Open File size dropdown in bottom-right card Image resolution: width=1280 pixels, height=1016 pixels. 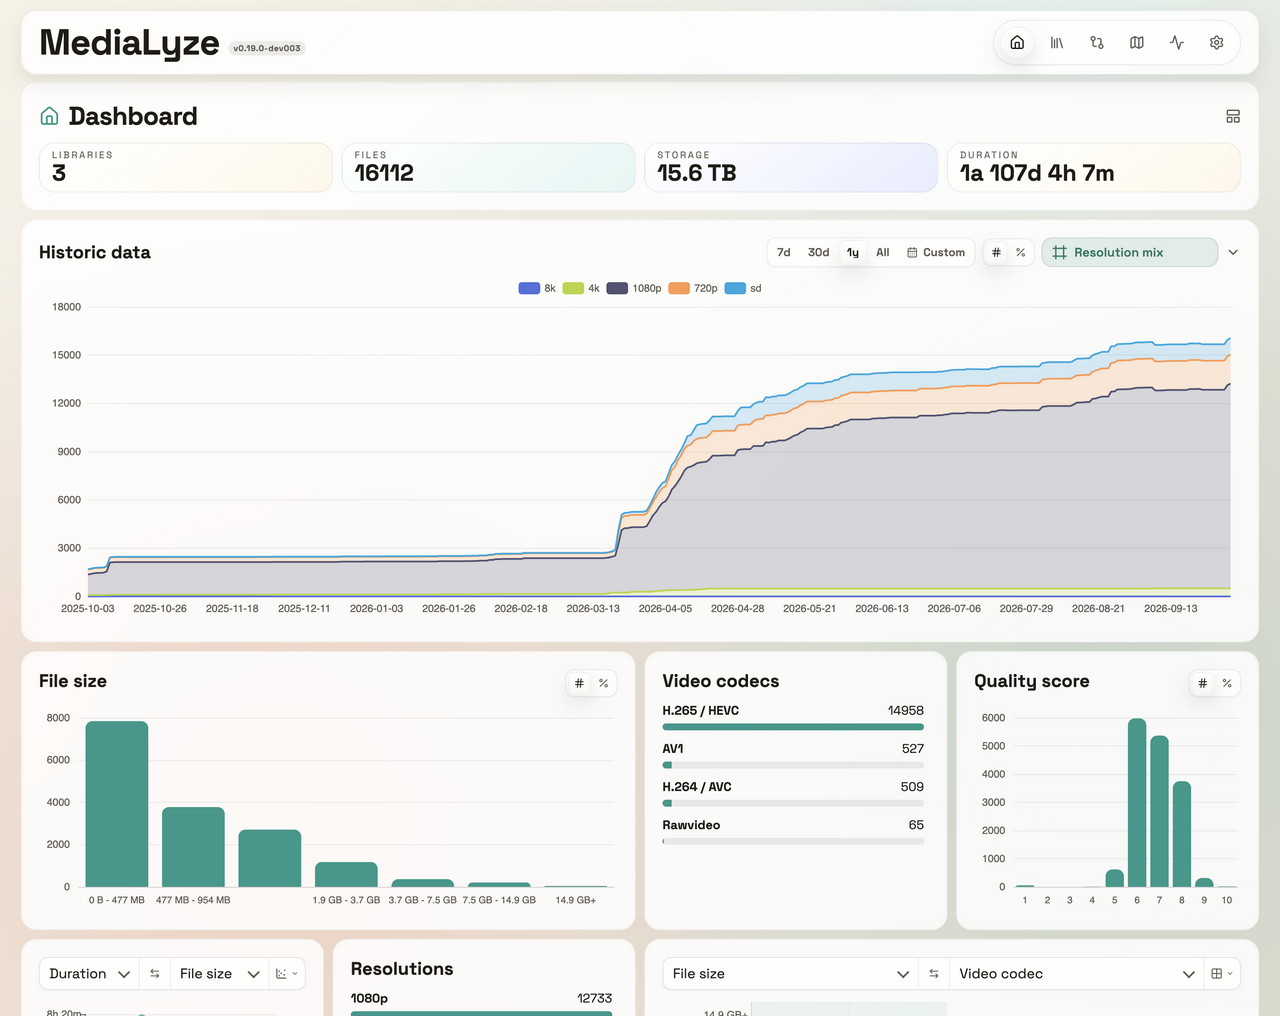[x=791, y=974]
